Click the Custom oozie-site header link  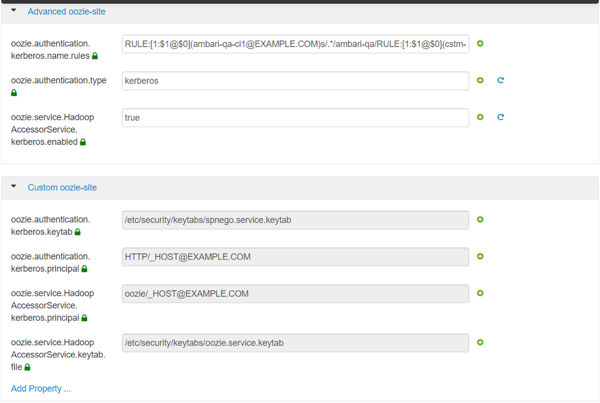[62, 188]
